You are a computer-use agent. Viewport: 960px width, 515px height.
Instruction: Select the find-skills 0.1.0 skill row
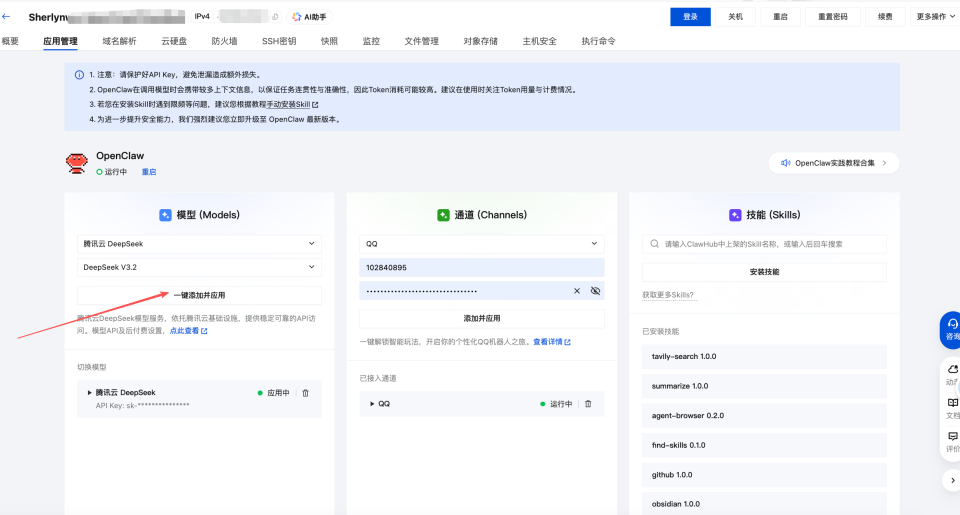pos(764,445)
